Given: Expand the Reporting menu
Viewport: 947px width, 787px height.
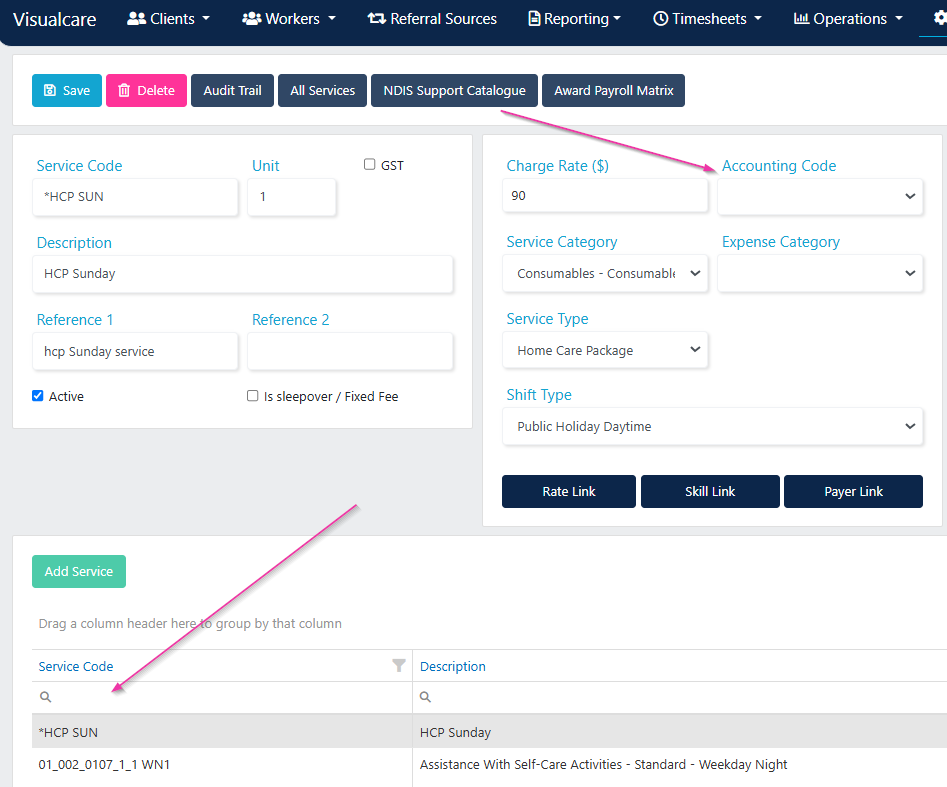Looking at the screenshot, I should (574, 19).
